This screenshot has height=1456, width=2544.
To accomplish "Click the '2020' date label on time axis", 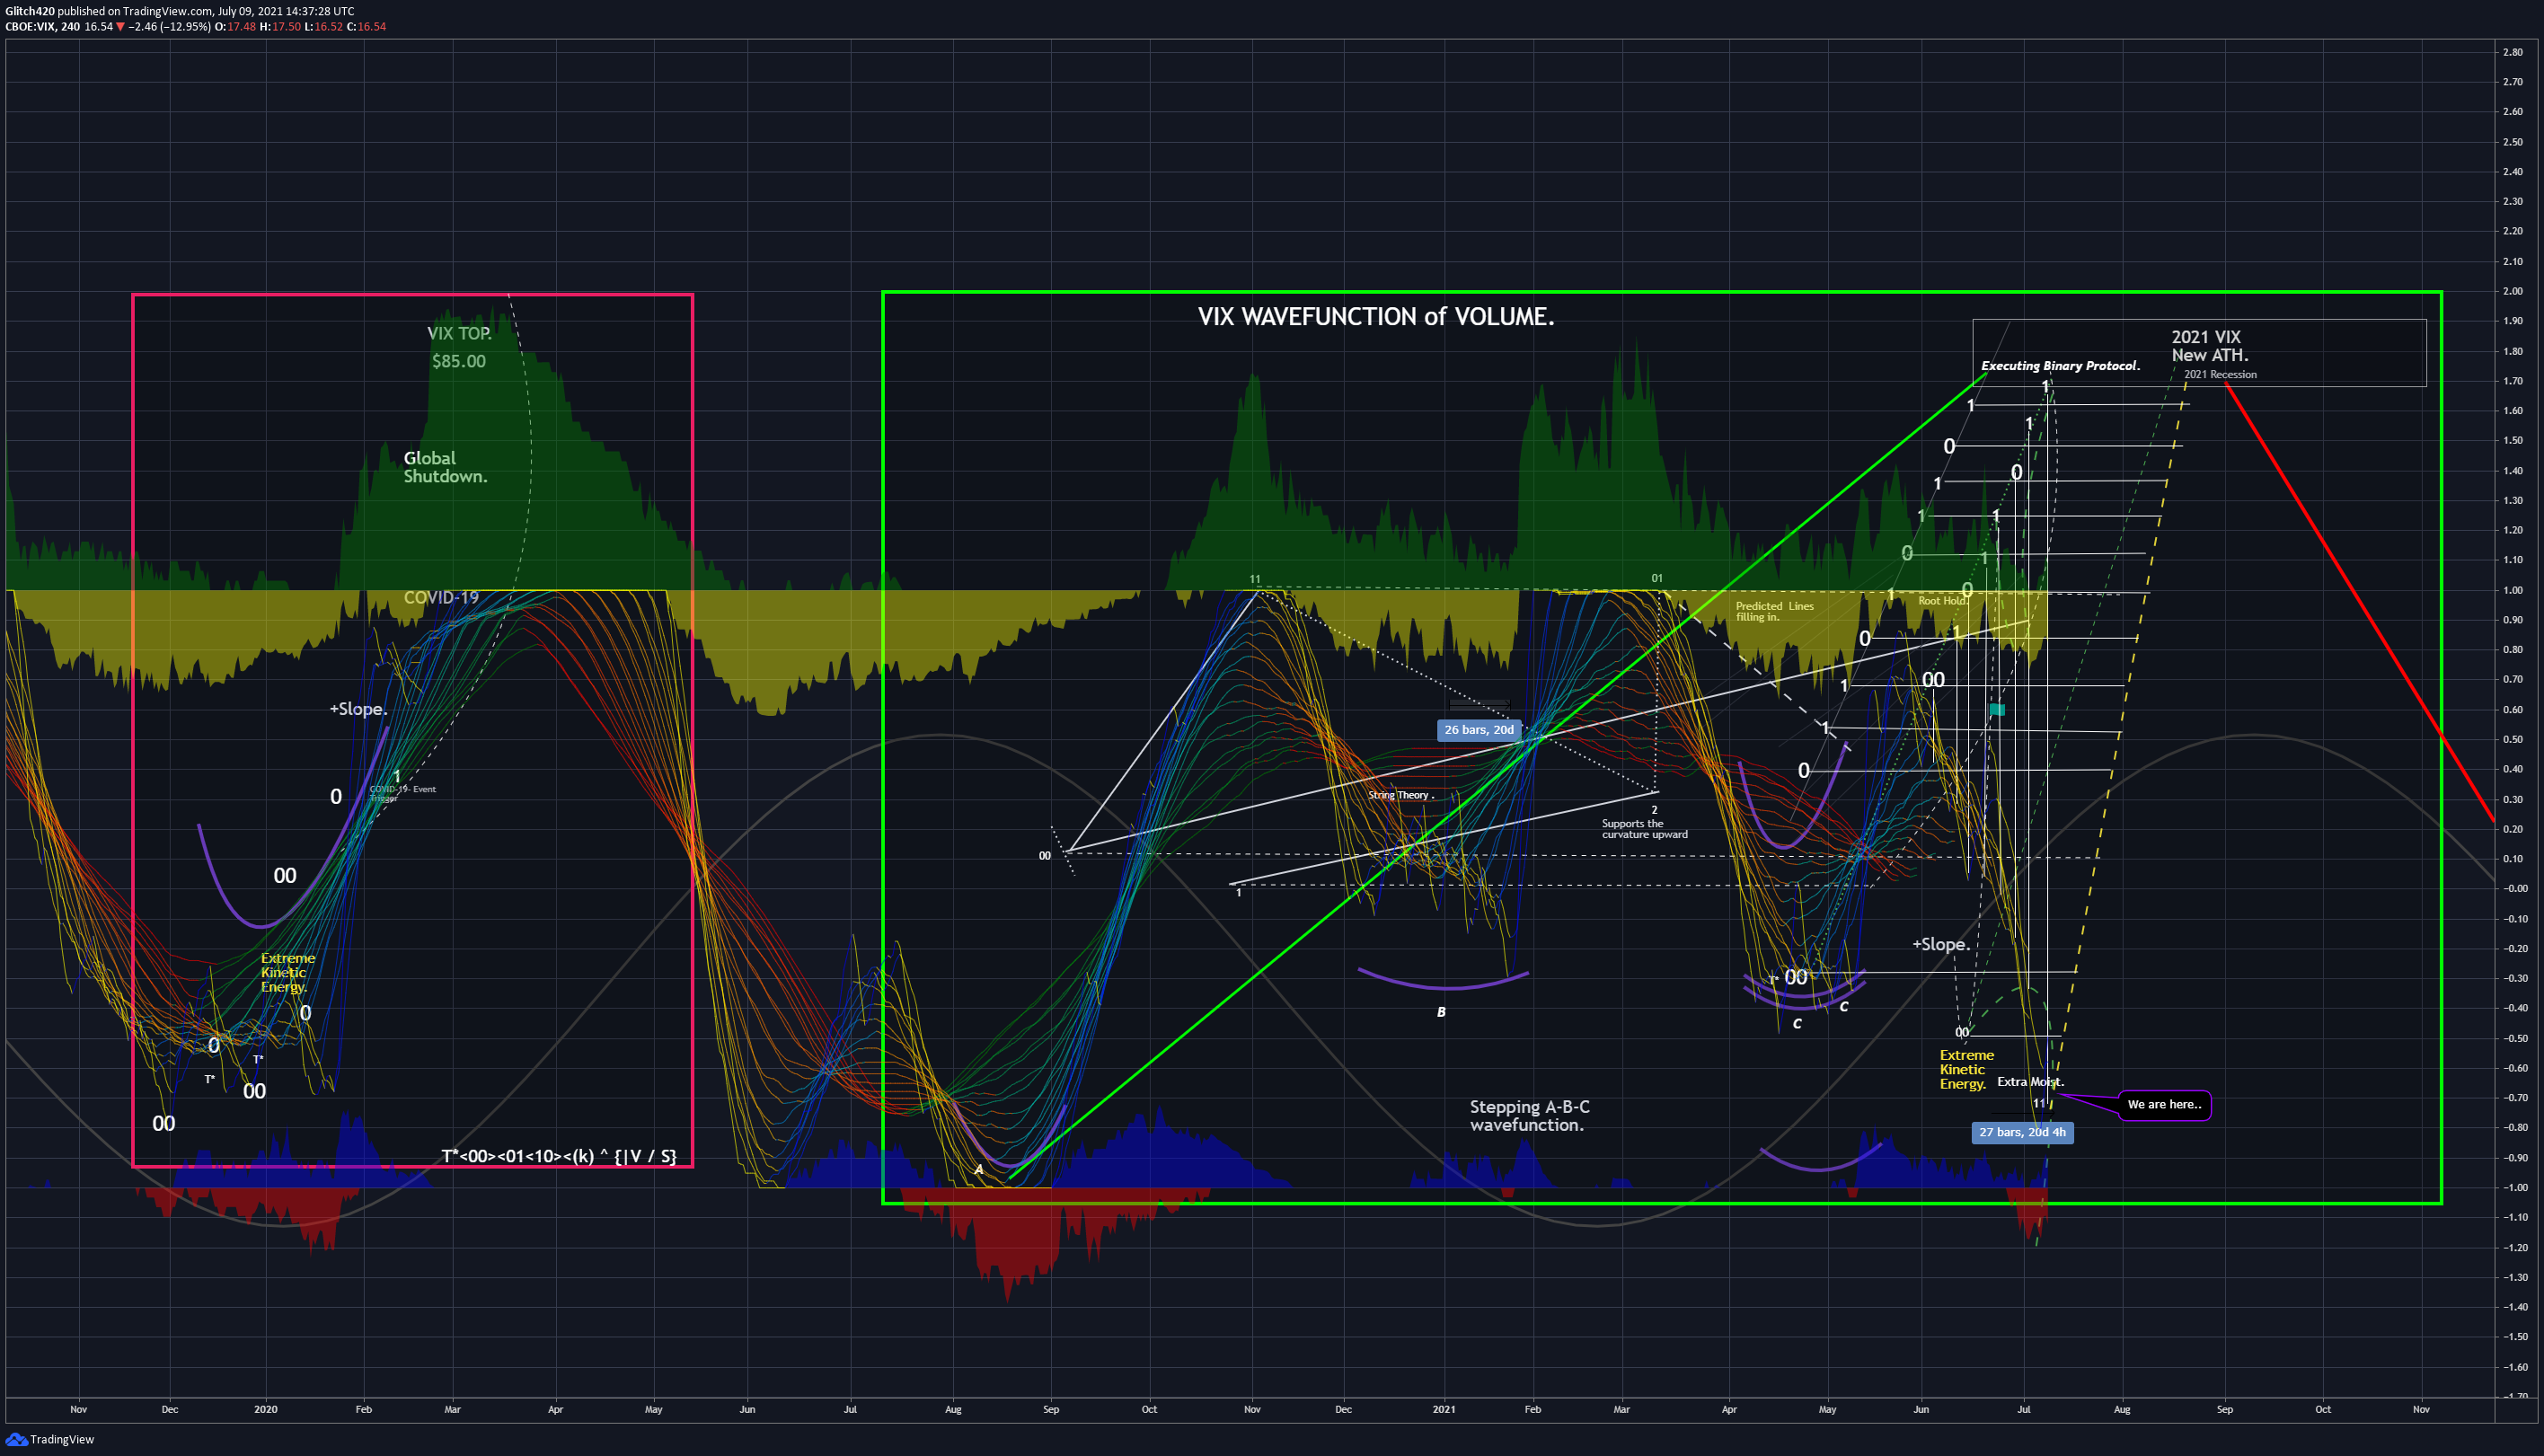I will point(265,1410).
